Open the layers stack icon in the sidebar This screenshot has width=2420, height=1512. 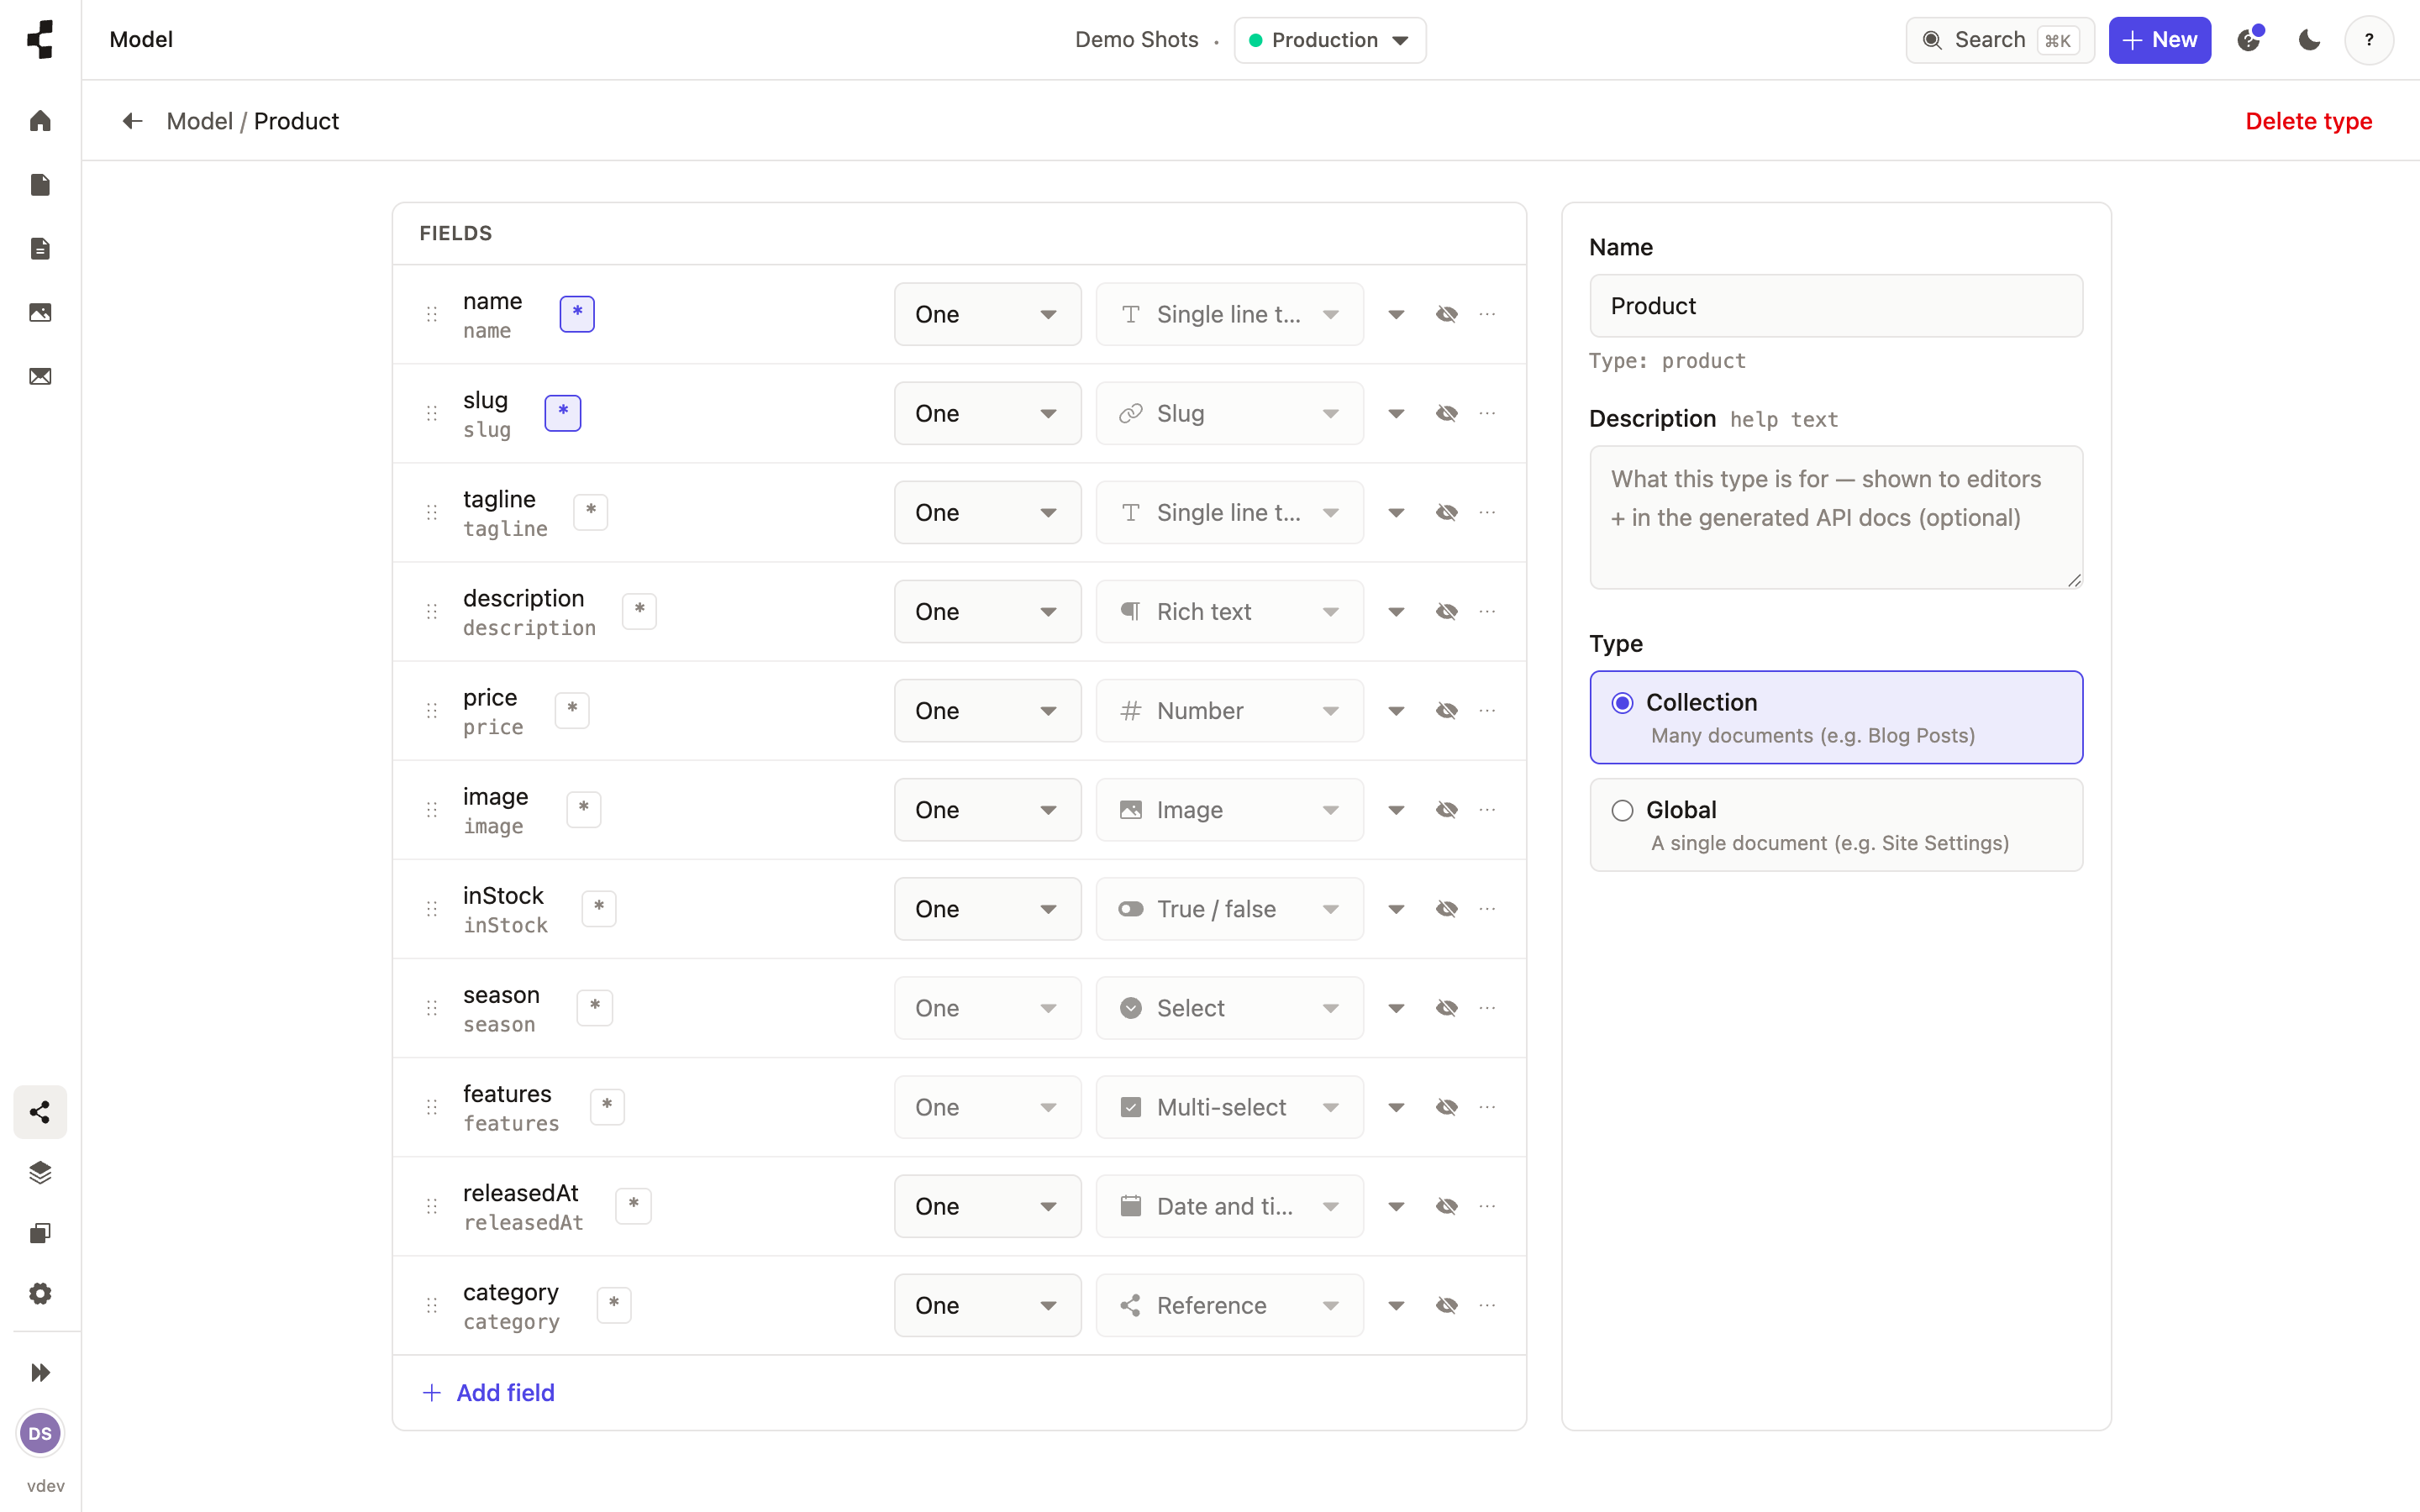point(40,1172)
